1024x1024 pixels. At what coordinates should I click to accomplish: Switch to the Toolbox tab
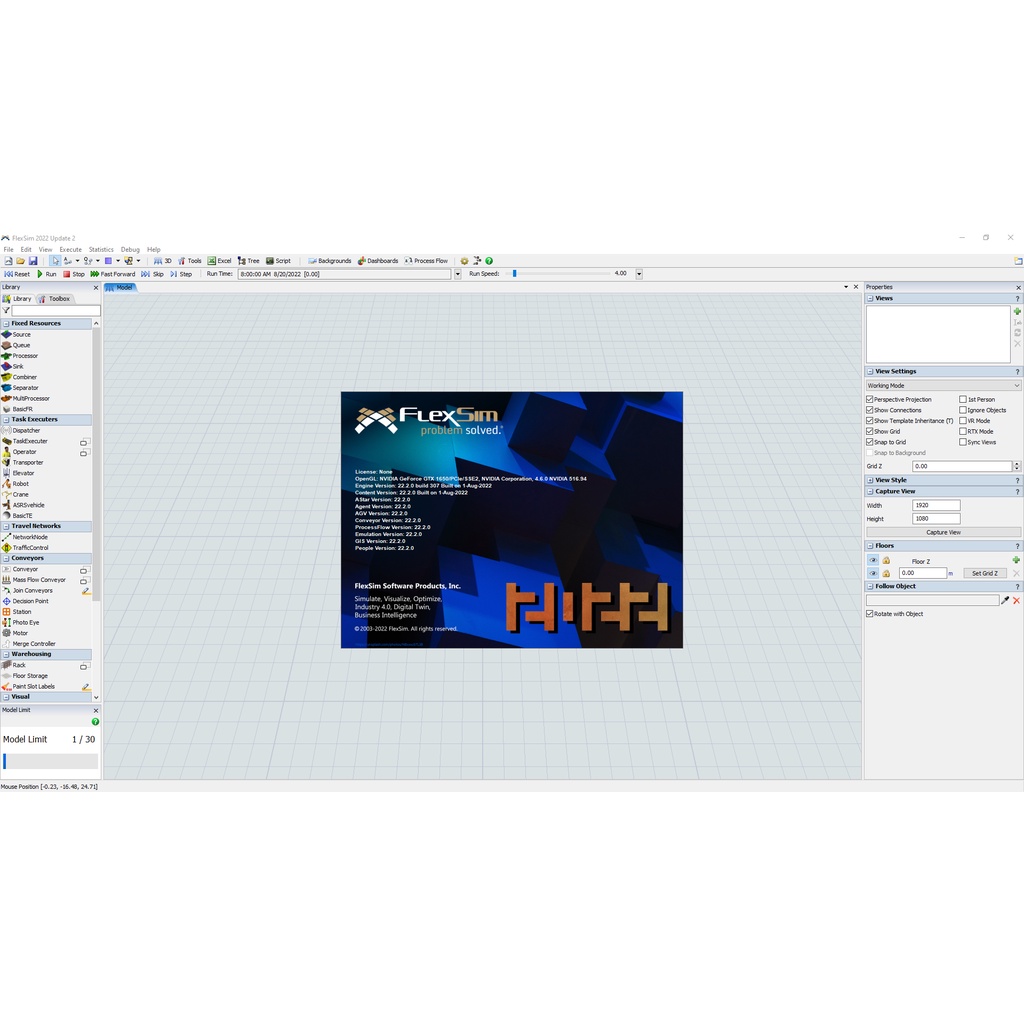pos(55,299)
